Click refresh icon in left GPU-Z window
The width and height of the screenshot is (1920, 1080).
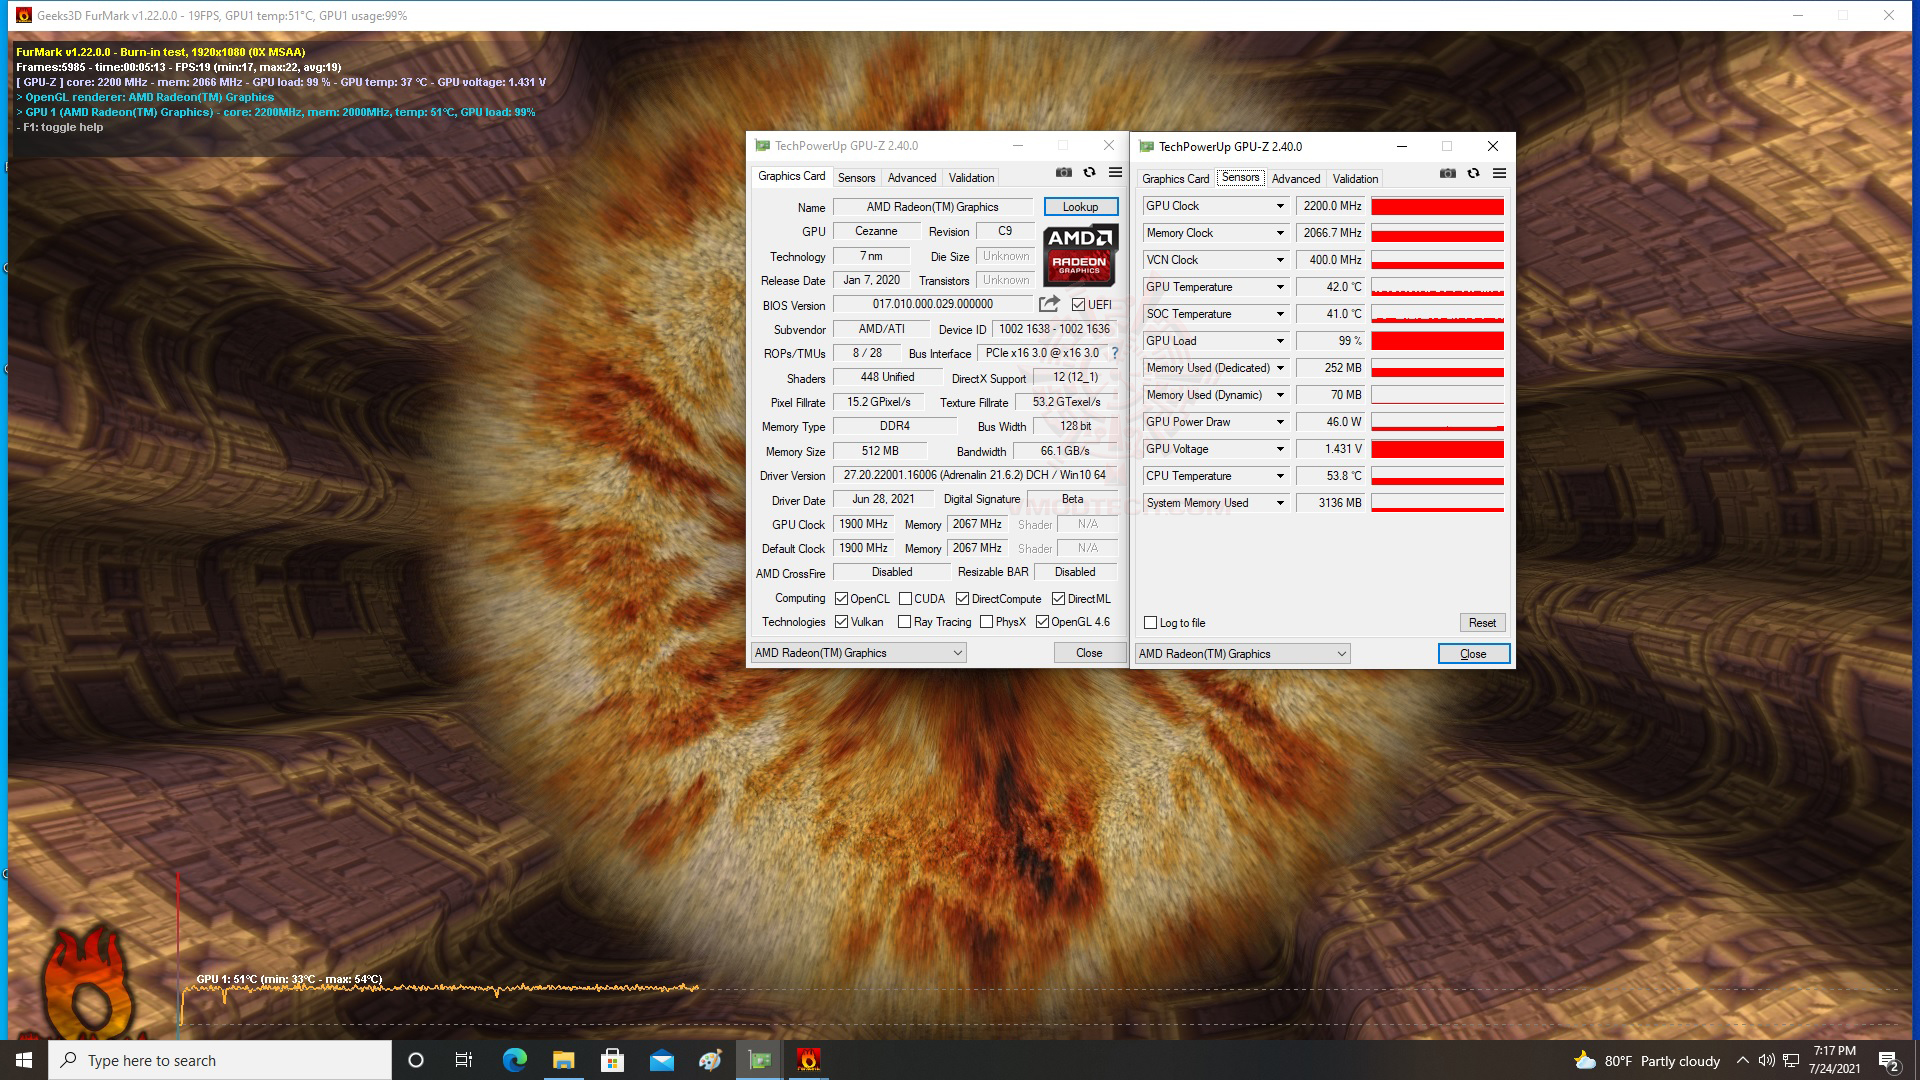click(x=1089, y=173)
